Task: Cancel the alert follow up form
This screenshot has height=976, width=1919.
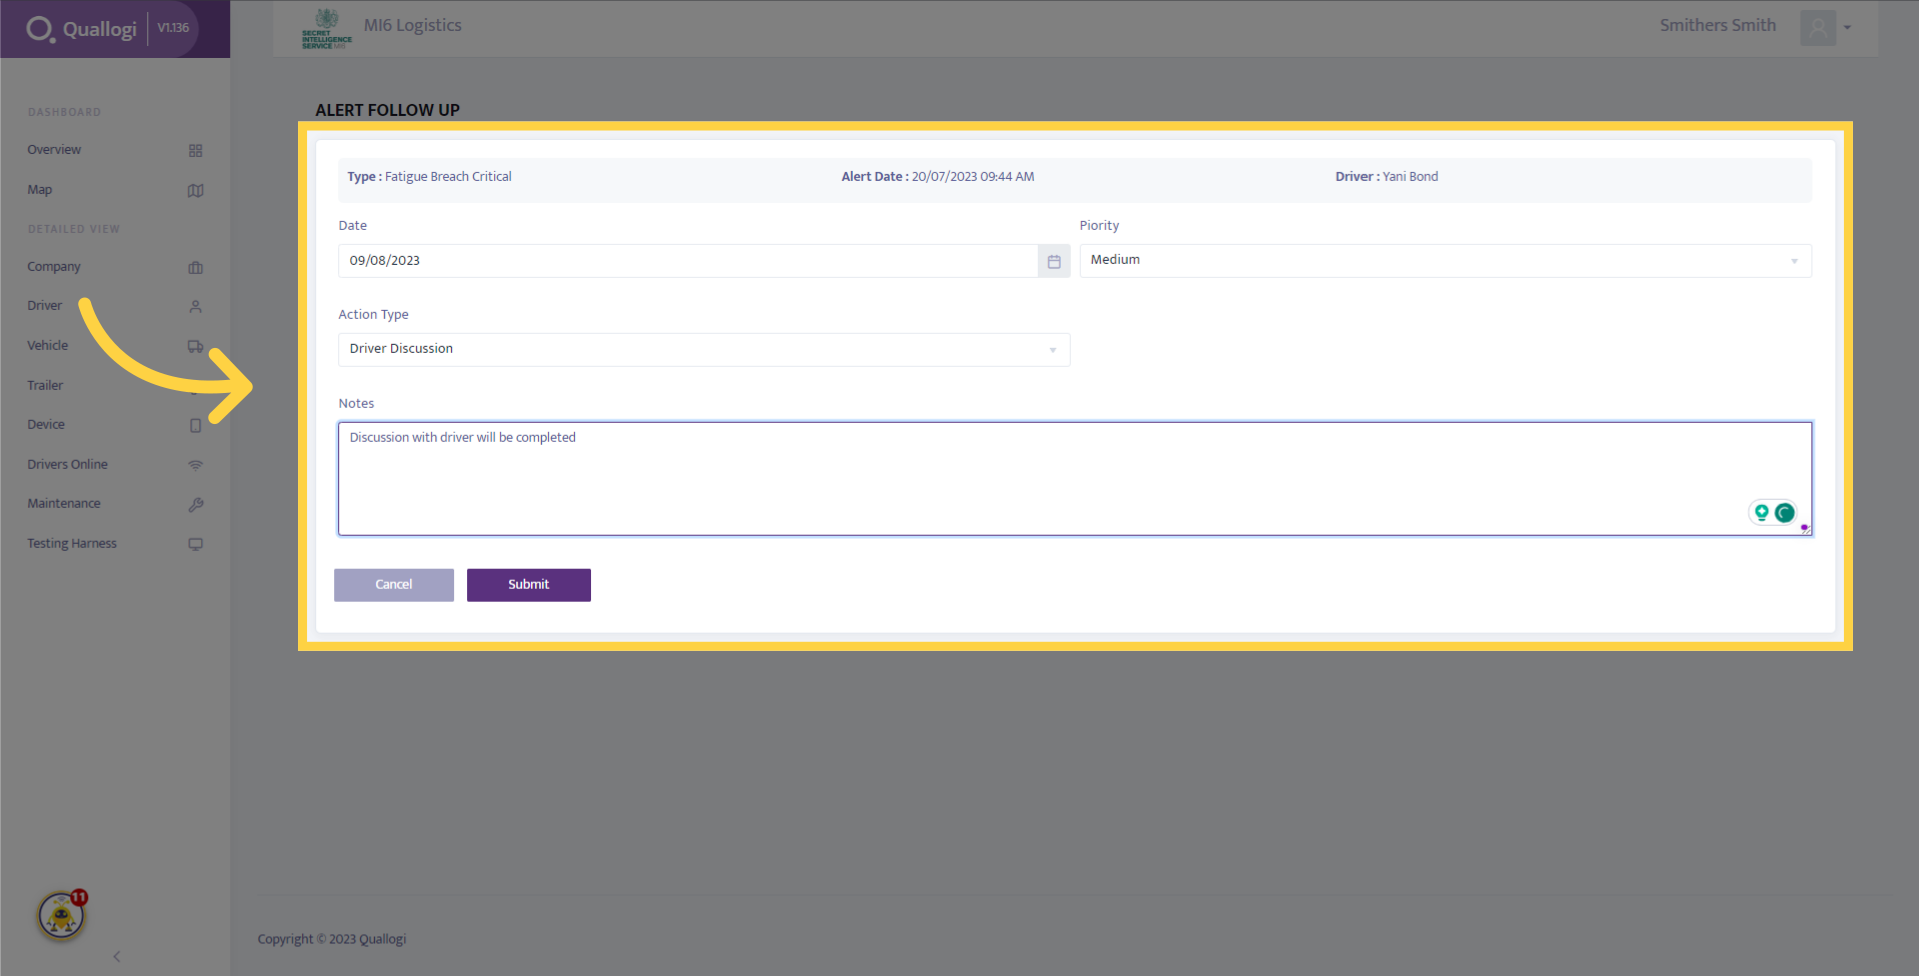Action: coord(394,585)
